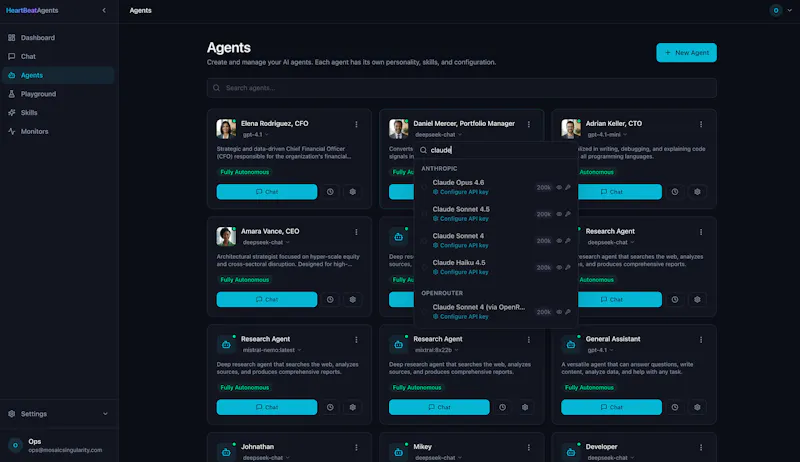Click the wrench icon for Claude Opus 4.6
The image size is (800, 462).
click(x=568, y=188)
